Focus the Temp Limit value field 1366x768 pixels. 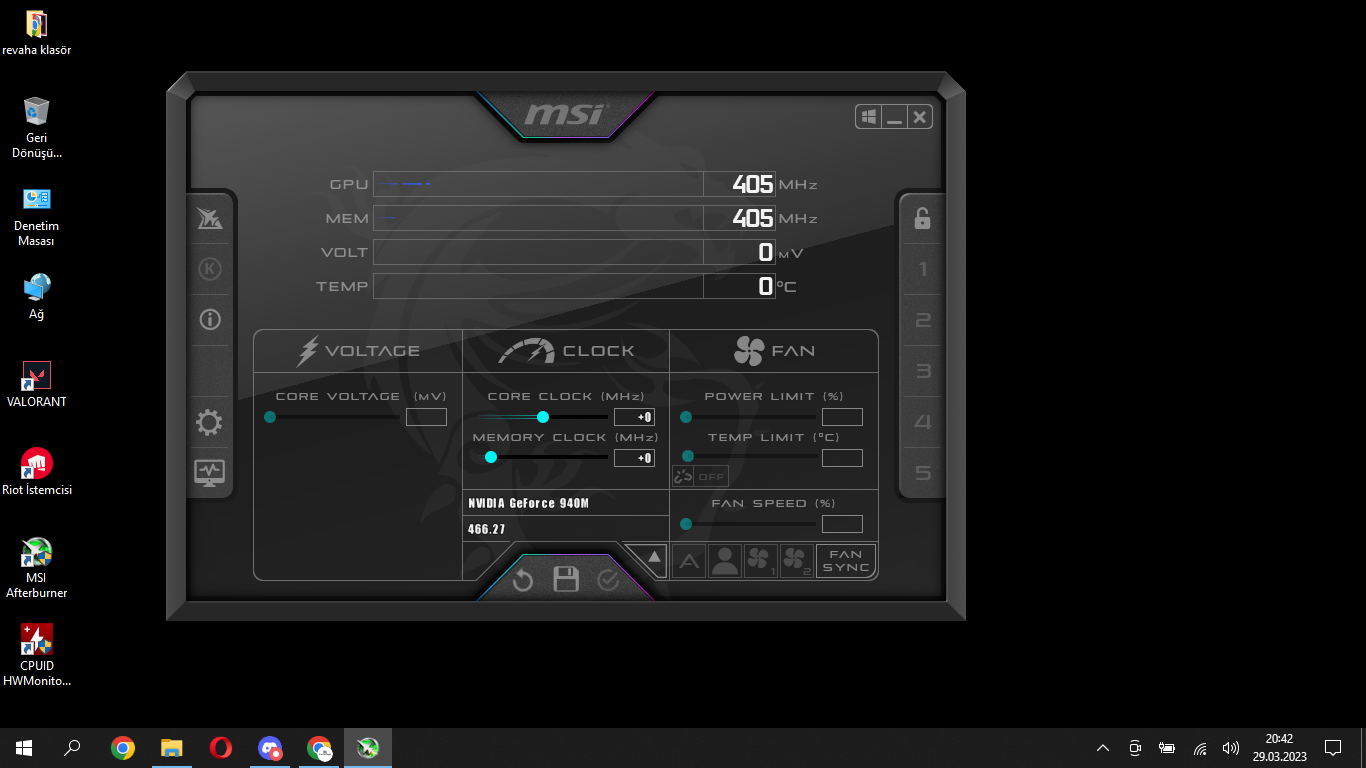pyautogui.click(x=842, y=458)
